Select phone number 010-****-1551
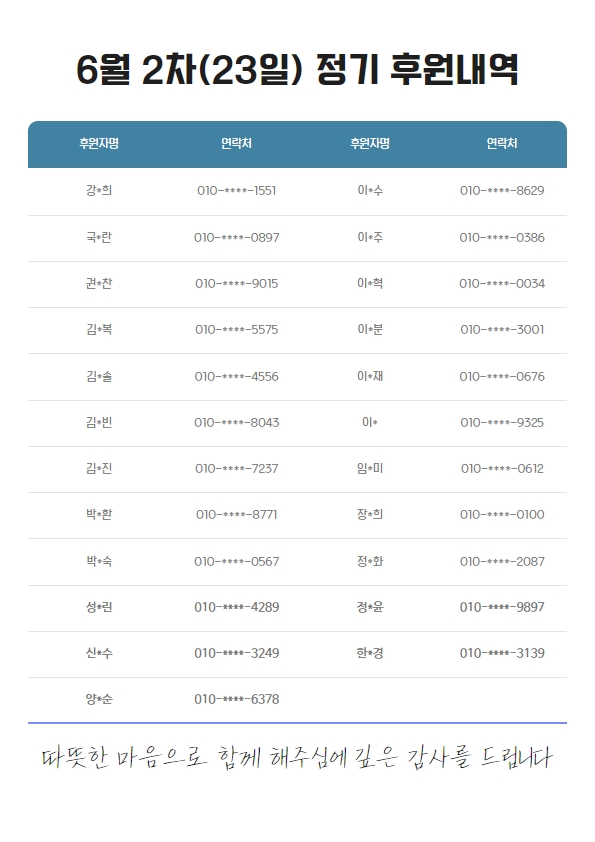This screenshot has width=595, height=842. coord(236,191)
